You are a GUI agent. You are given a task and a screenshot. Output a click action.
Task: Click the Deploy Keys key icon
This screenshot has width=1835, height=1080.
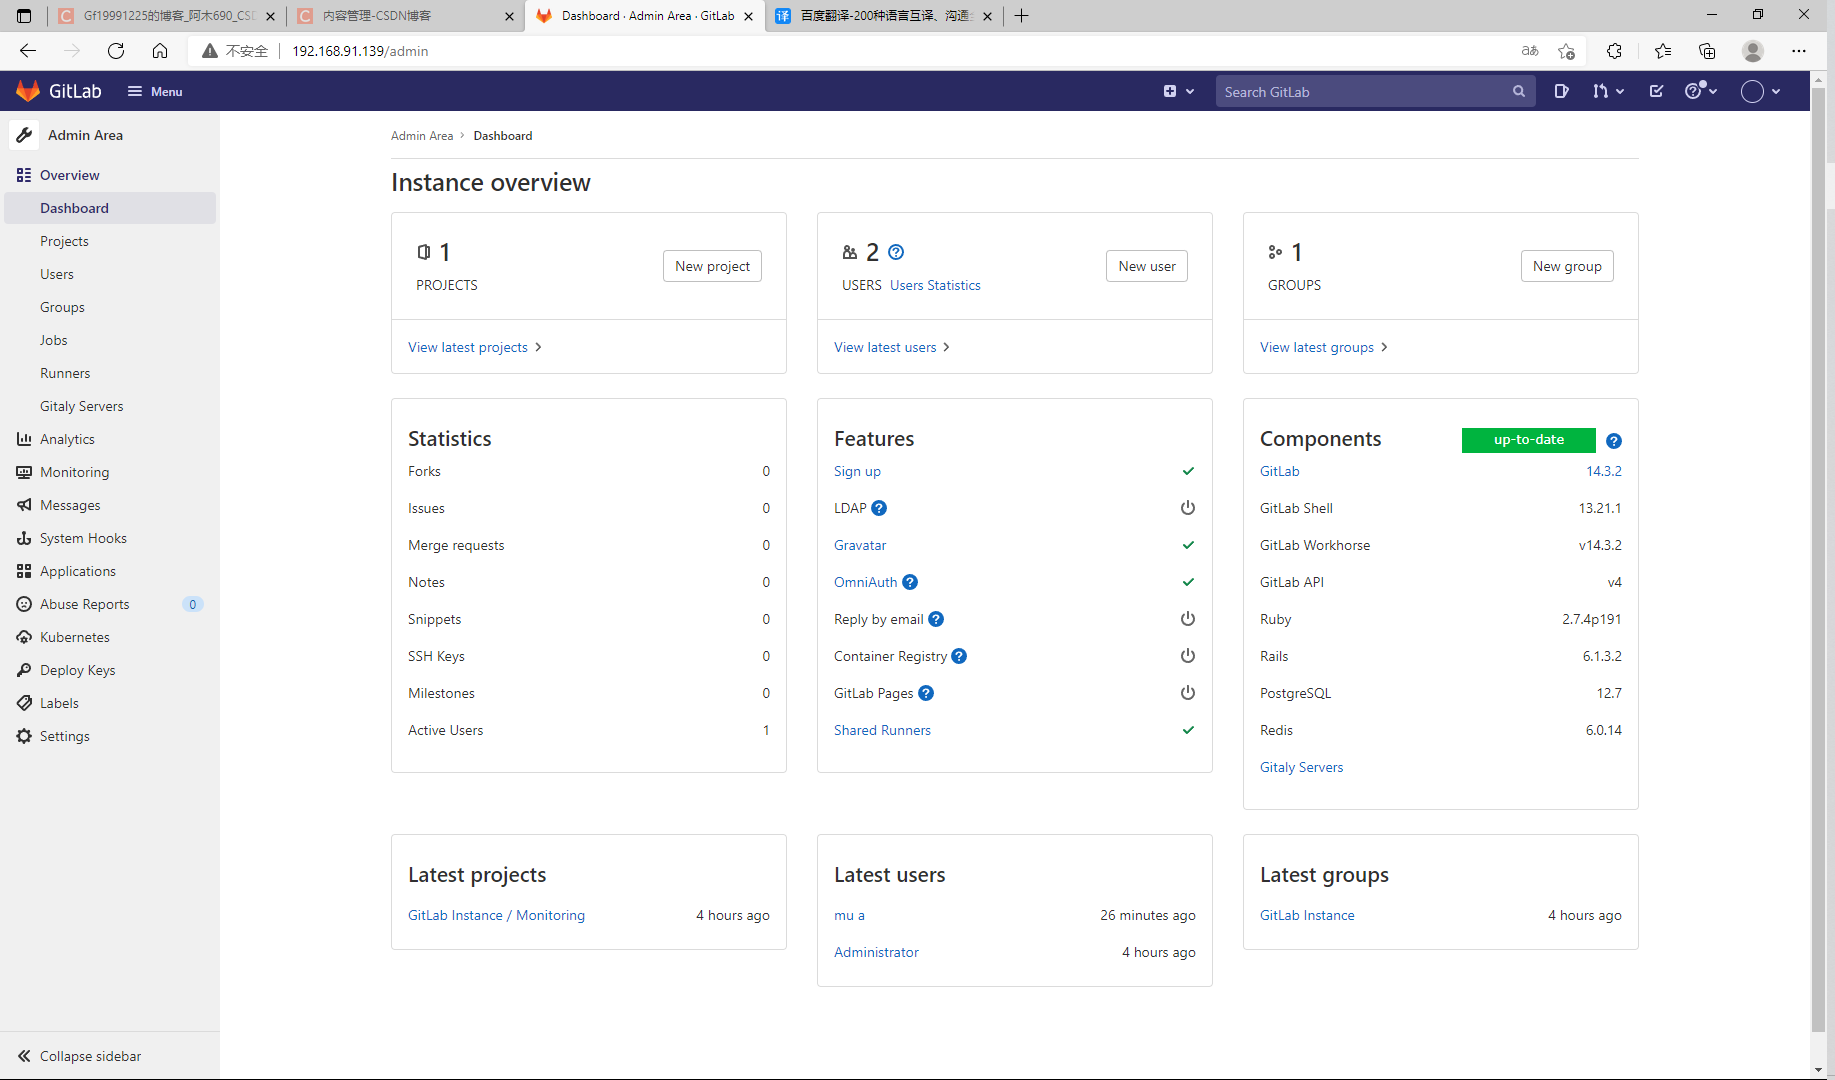pyautogui.click(x=24, y=670)
